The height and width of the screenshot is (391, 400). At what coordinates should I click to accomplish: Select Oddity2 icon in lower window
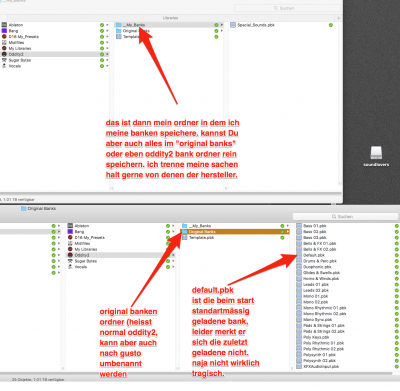(x=70, y=255)
